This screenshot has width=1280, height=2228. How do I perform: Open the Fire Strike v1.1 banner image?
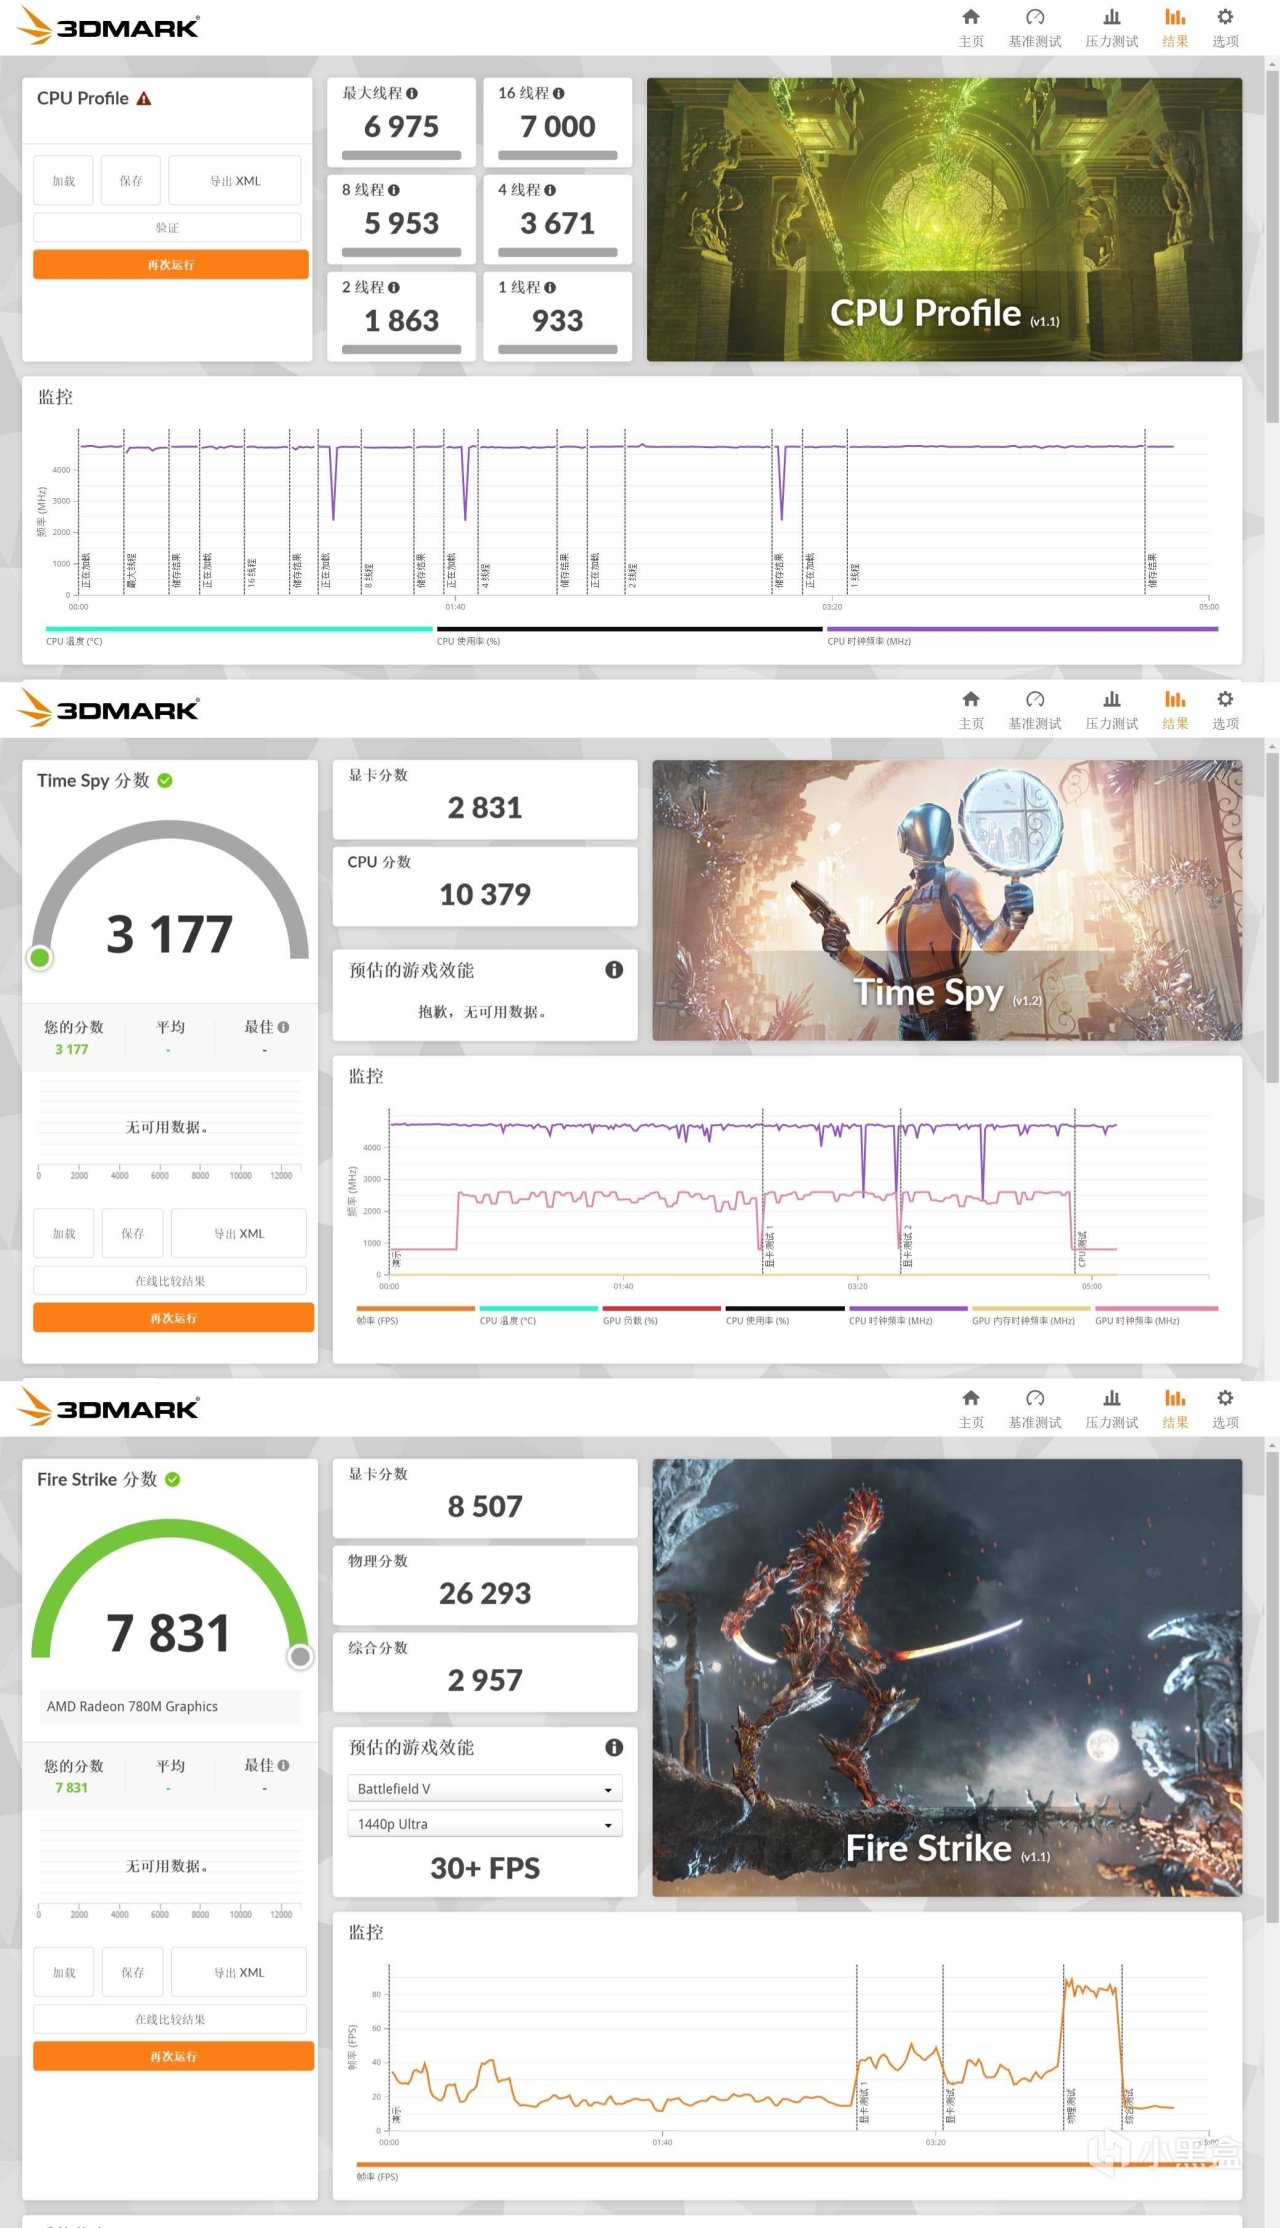click(x=947, y=1678)
